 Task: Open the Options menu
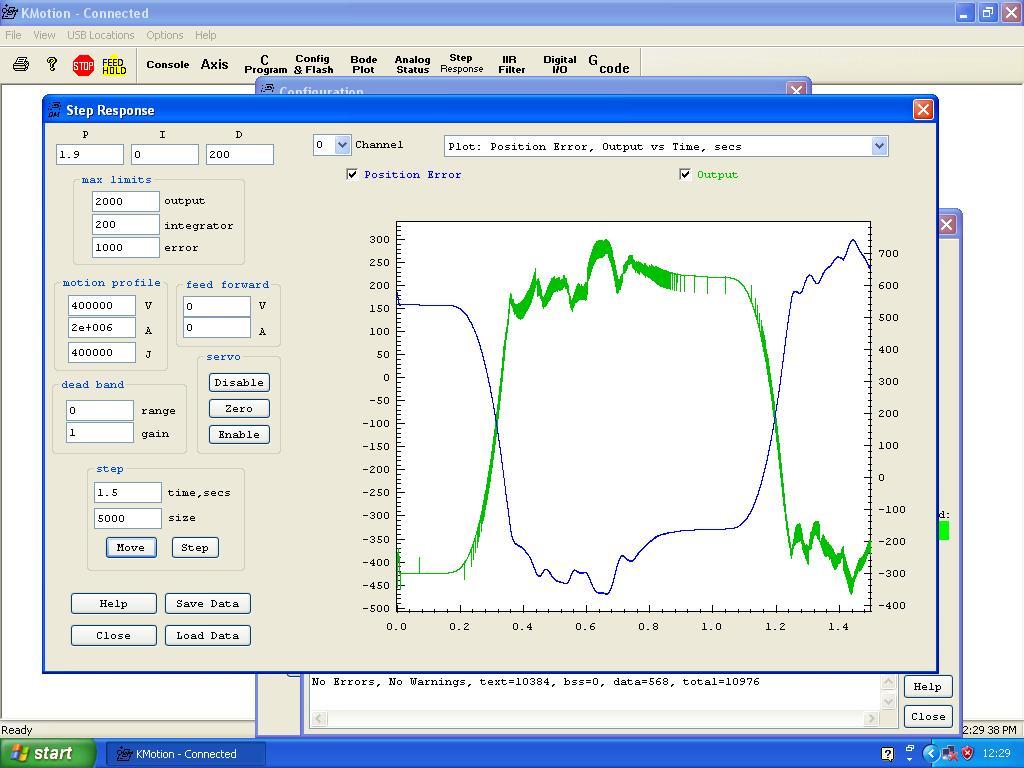click(164, 35)
